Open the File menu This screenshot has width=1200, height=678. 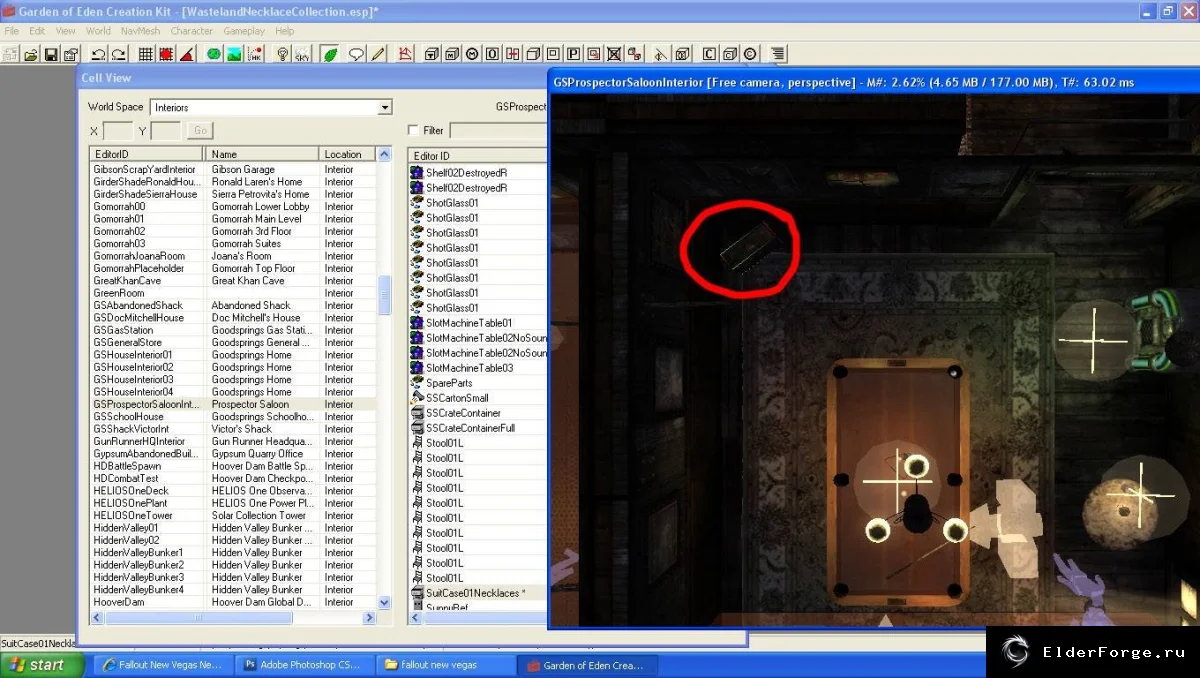[11, 31]
